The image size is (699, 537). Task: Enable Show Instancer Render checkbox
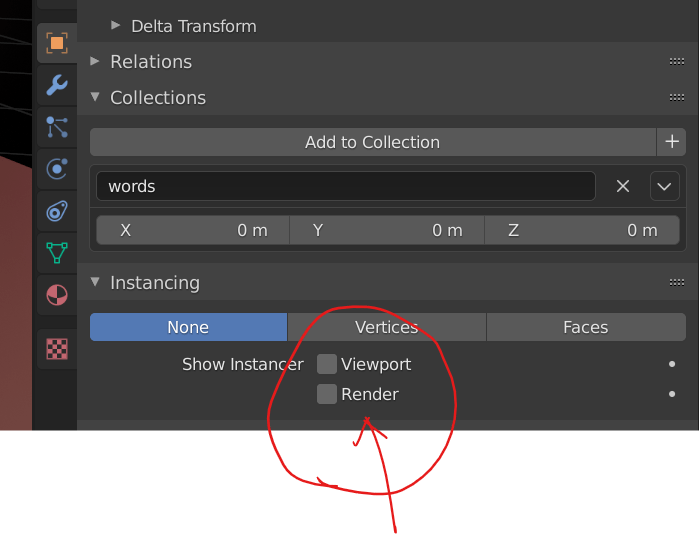pyautogui.click(x=327, y=394)
